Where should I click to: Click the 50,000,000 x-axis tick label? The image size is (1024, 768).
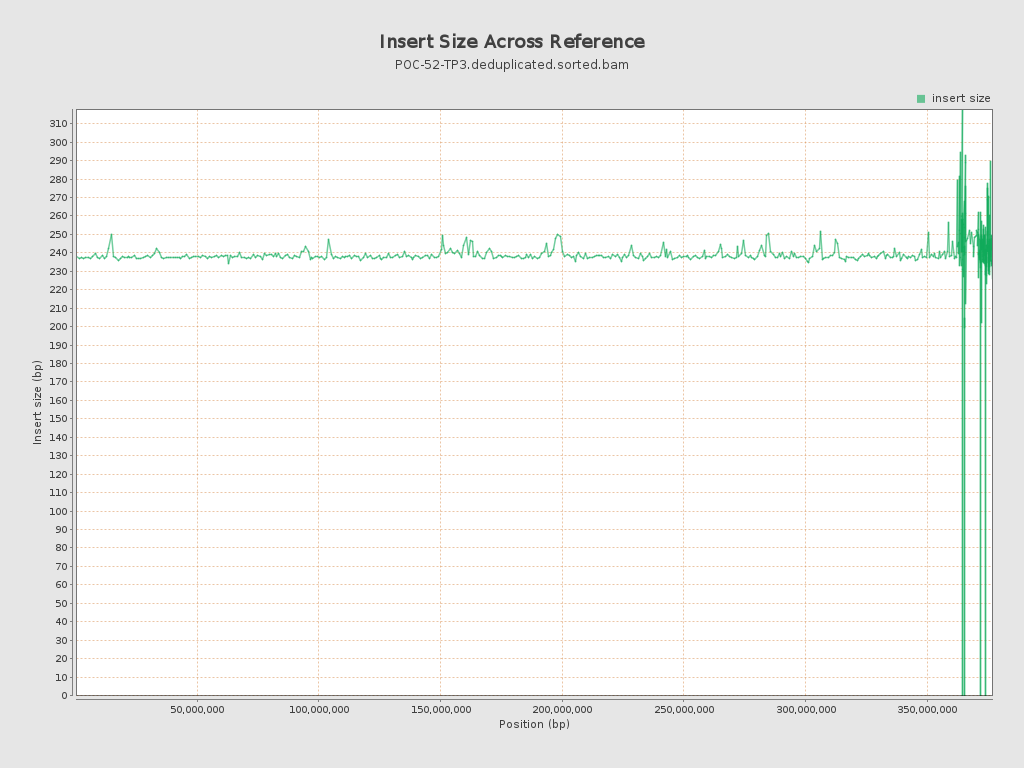[x=197, y=710]
